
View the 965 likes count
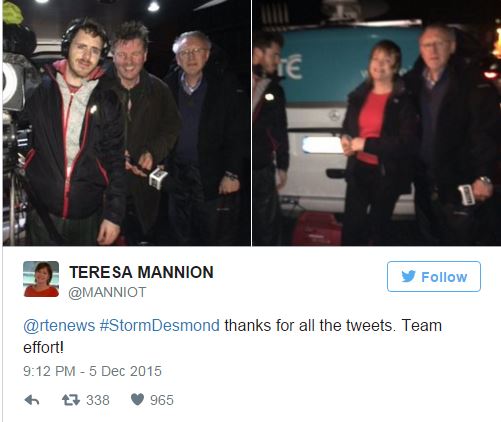pos(162,400)
